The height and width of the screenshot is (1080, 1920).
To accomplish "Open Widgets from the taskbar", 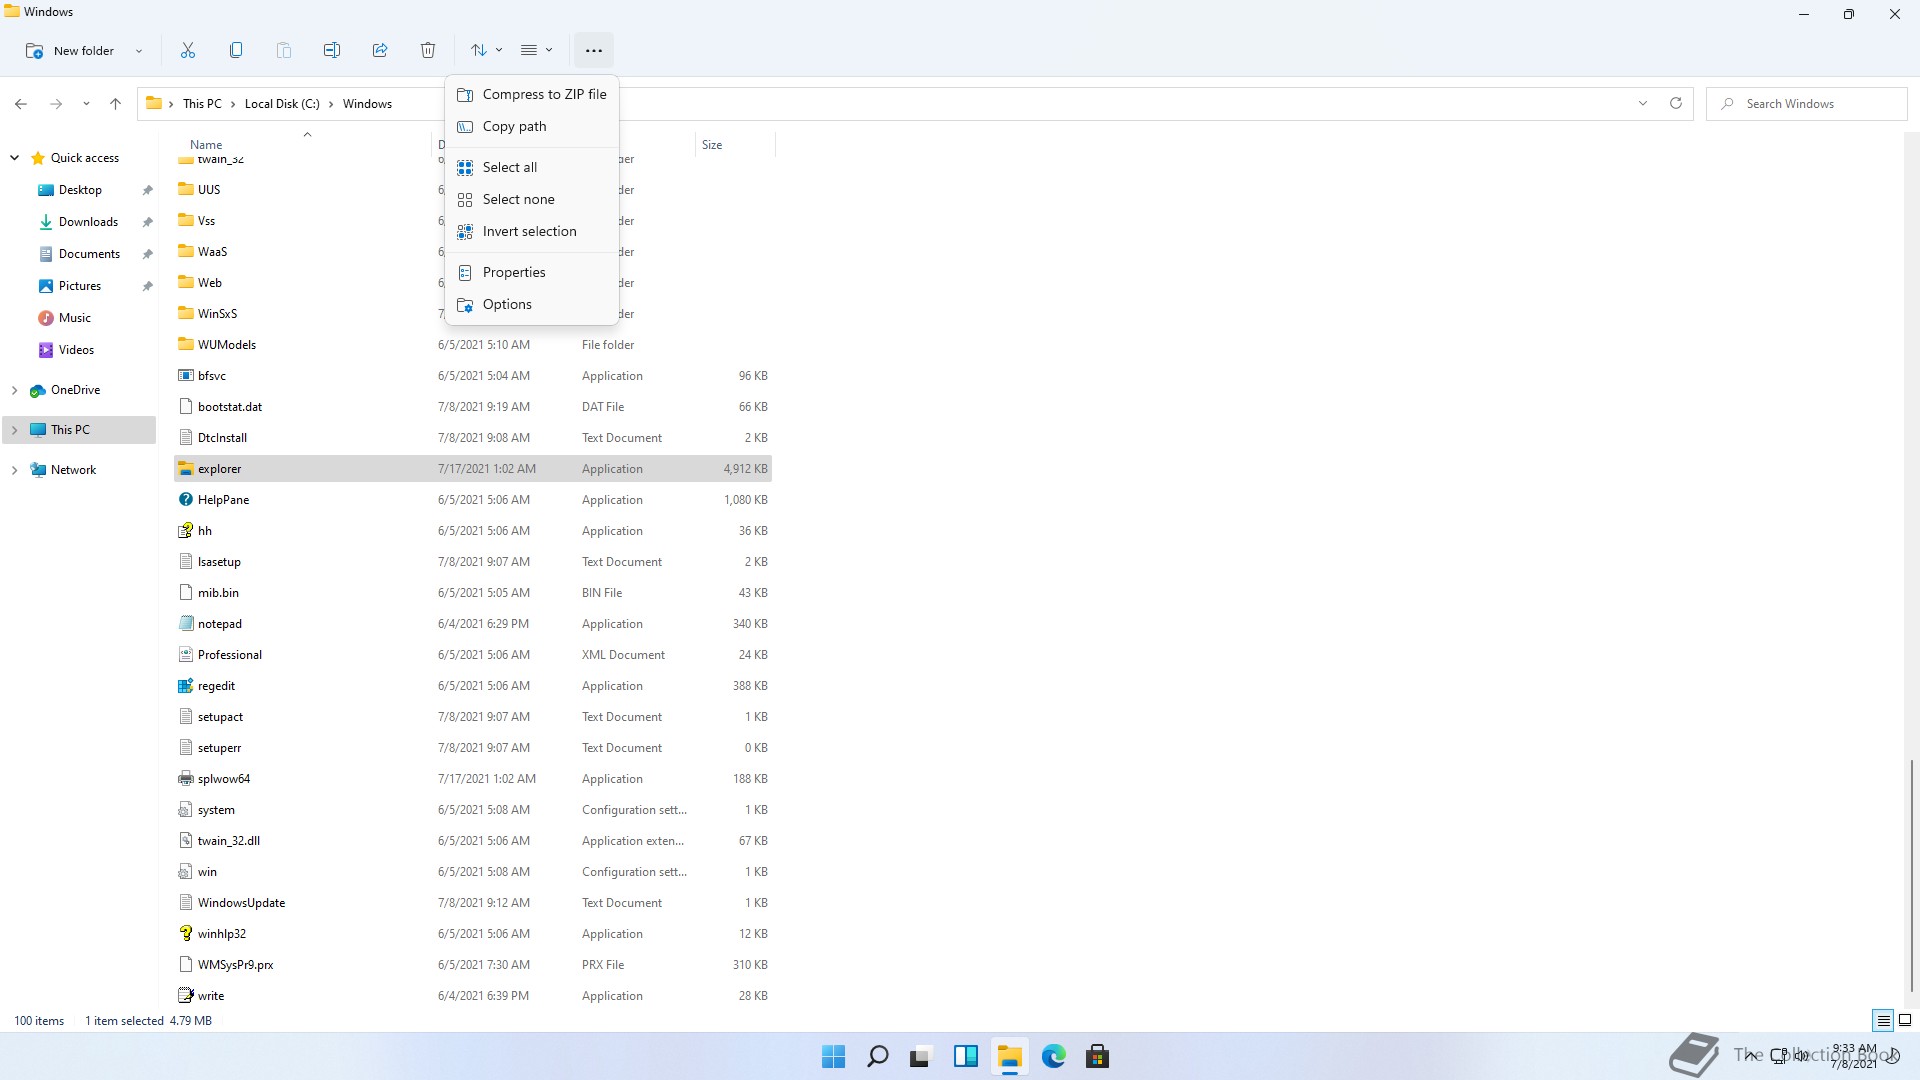I will coord(965,1056).
